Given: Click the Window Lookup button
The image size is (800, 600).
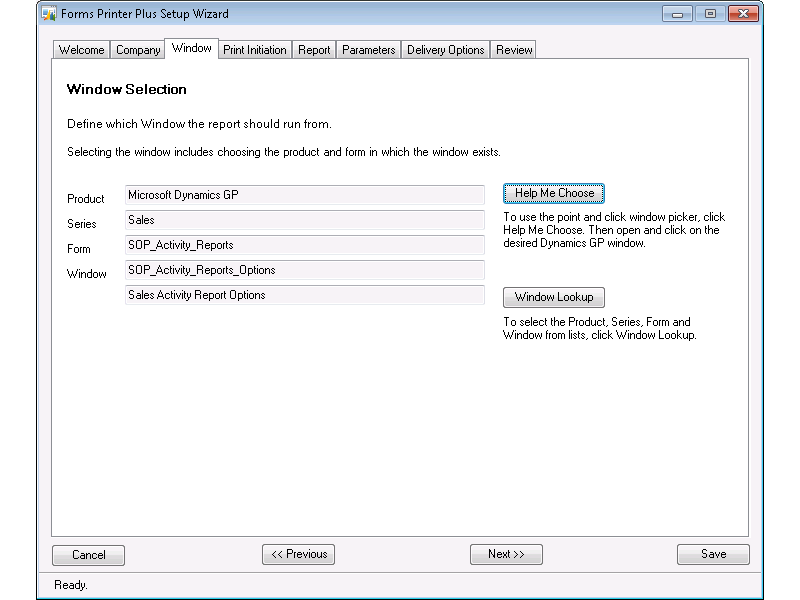Looking at the screenshot, I should pyautogui.click(x=554, y=297).
